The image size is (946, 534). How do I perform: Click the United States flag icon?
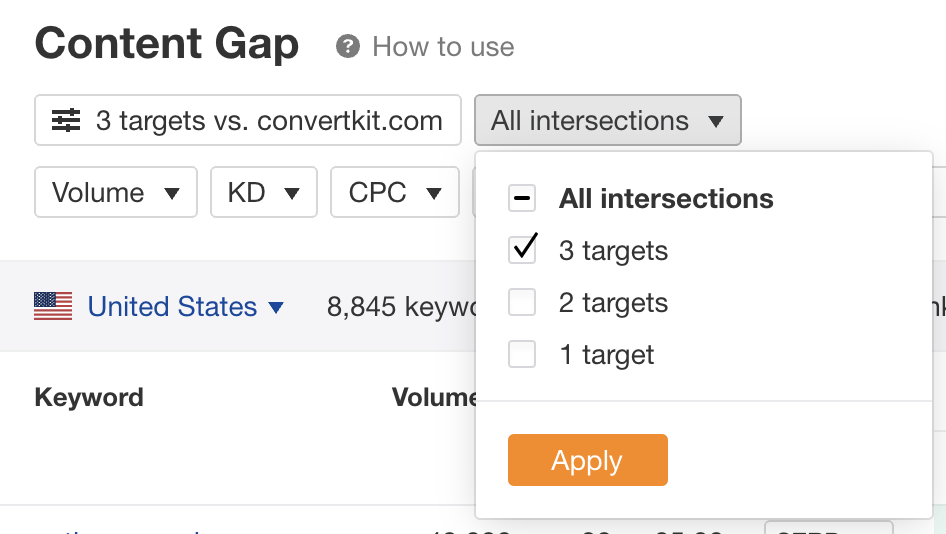[x=53, y=306]
